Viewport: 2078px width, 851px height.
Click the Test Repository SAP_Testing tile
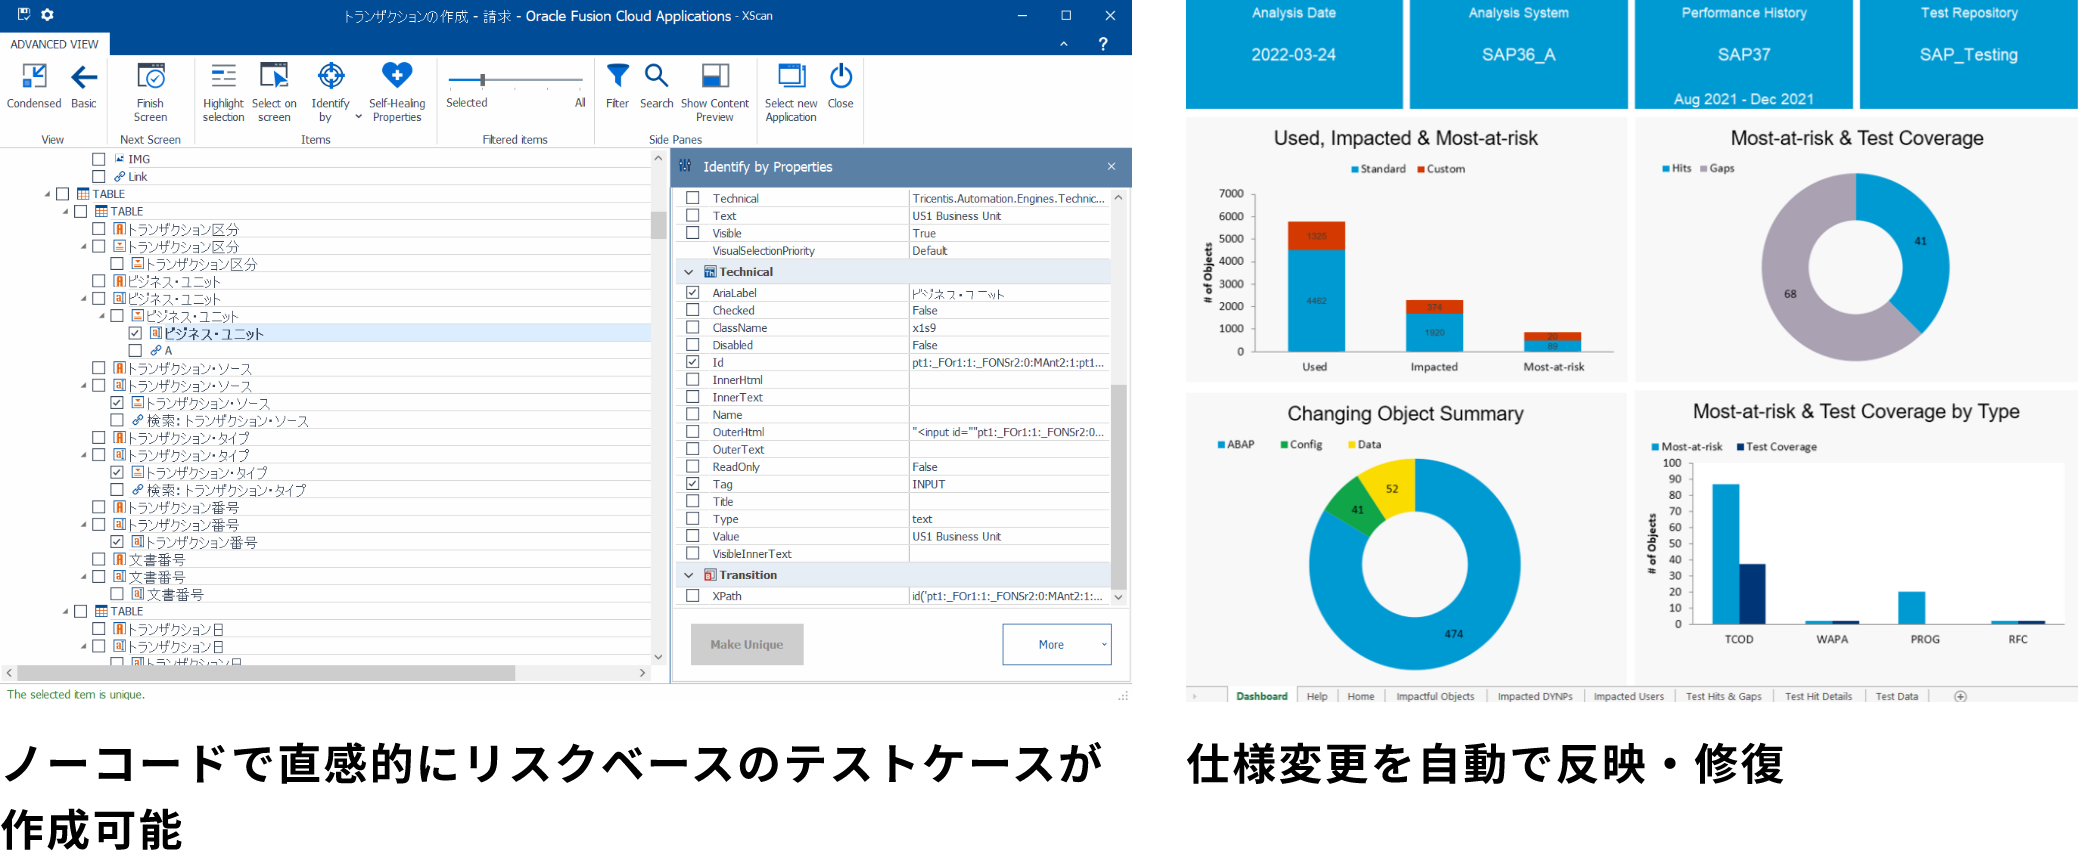[1968, 54]
